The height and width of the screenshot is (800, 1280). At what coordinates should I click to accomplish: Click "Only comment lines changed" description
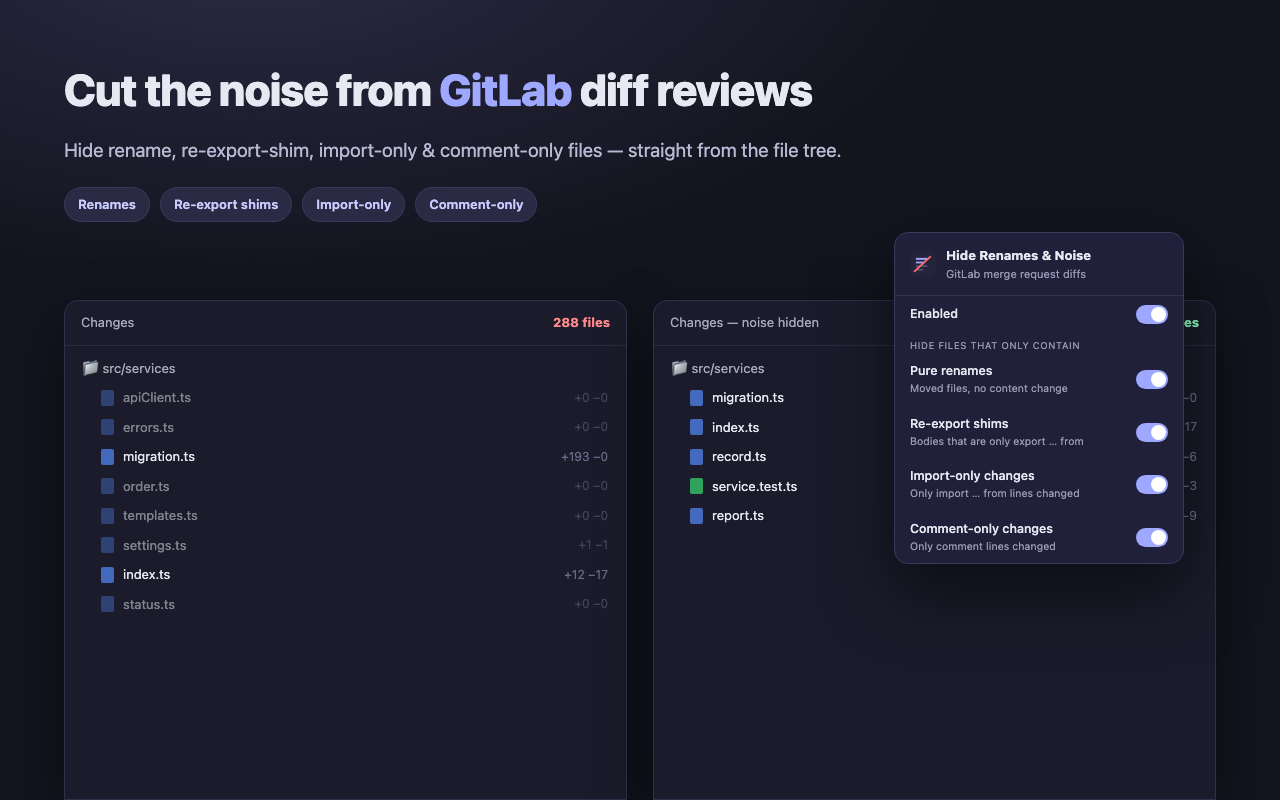[983, 546]
